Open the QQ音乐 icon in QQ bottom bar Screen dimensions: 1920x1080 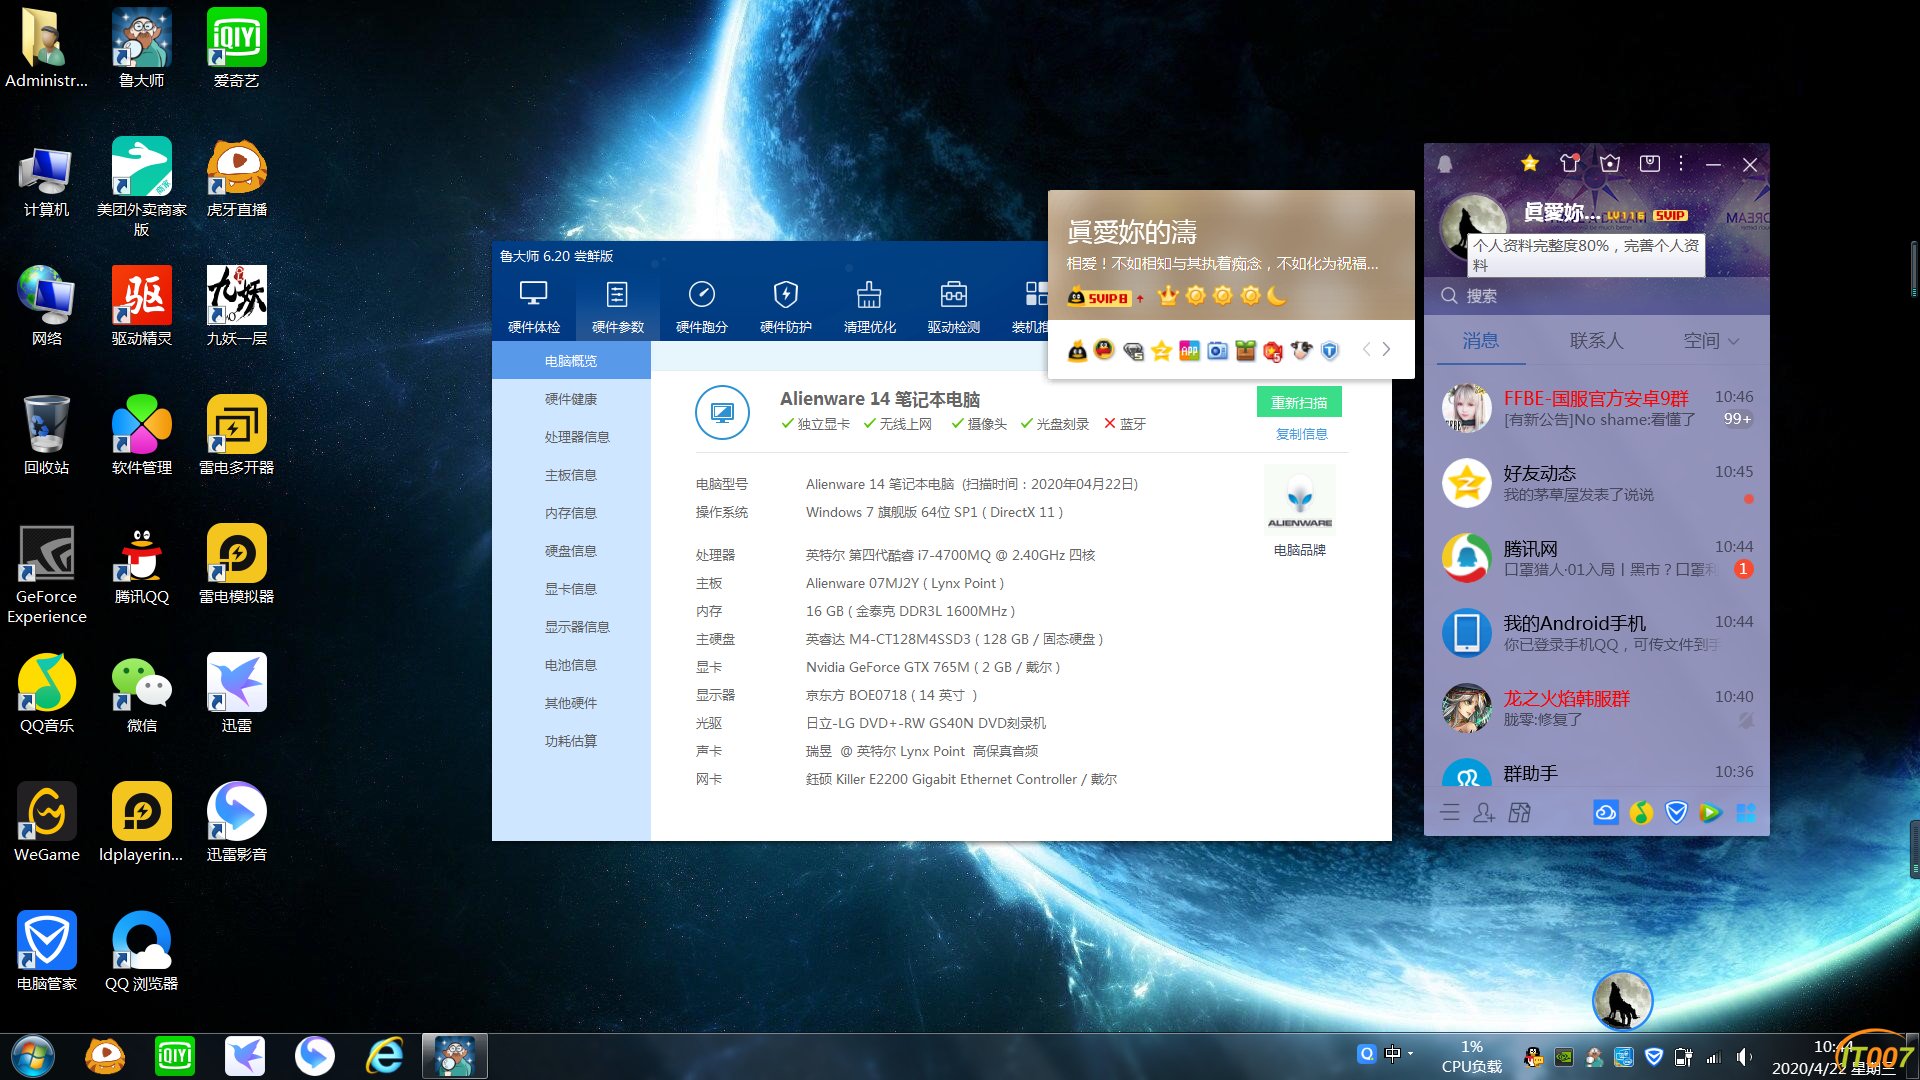pyautogui.click(x=1641, y=812)
